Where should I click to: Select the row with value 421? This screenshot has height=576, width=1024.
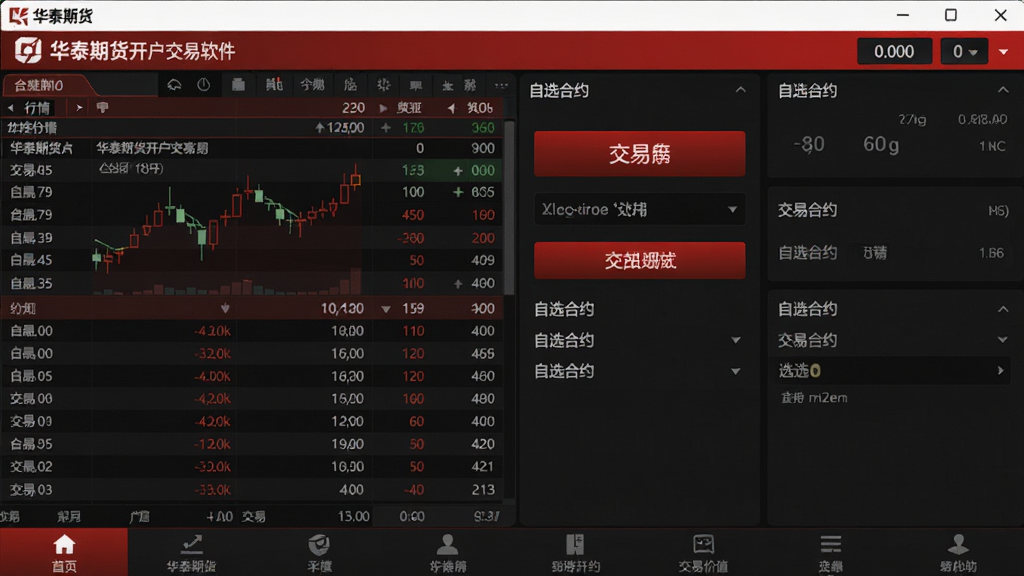point(251,466)
